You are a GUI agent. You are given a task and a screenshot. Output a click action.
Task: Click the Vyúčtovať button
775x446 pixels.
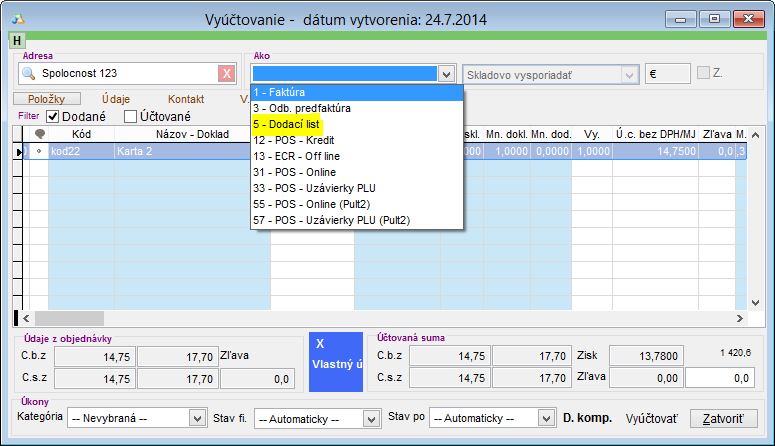651,417
